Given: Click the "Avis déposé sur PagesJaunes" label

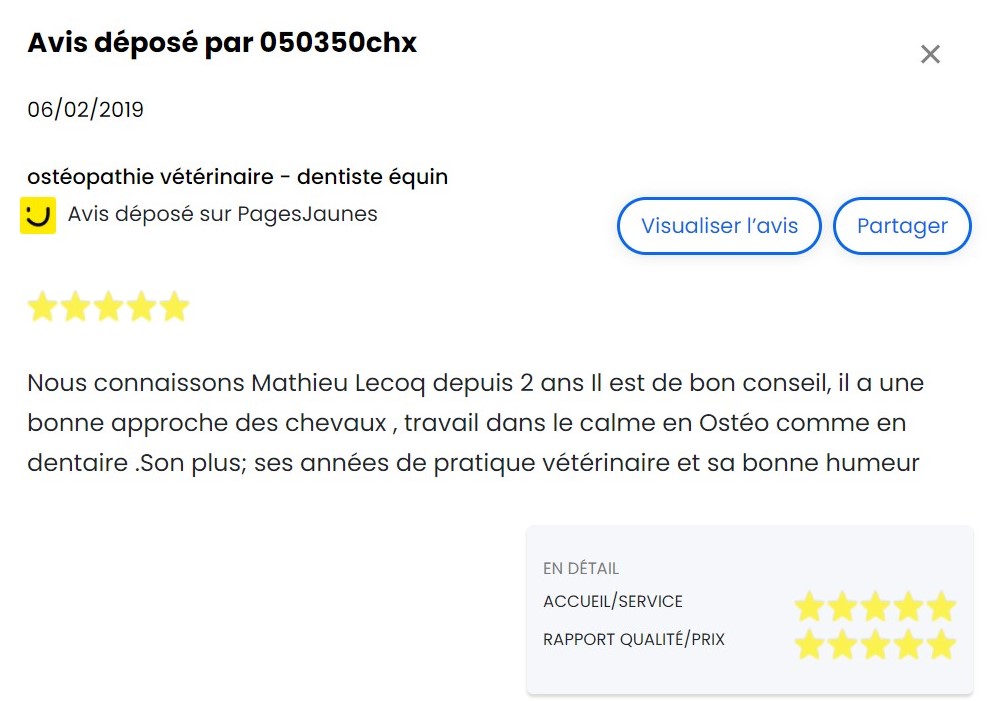Looking at the screenshot, I should pos(222,214).
